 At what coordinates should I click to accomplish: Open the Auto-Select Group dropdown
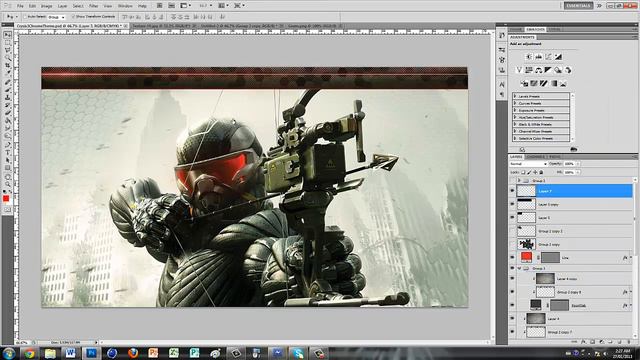(56, 17)
